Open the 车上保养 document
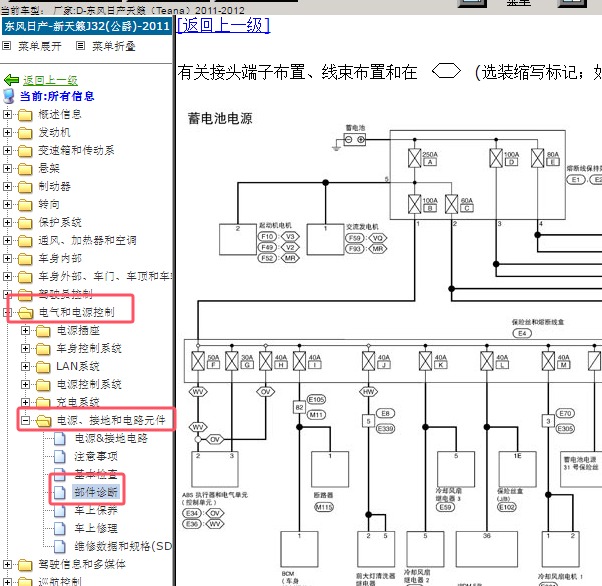 (x=96, y=510)
